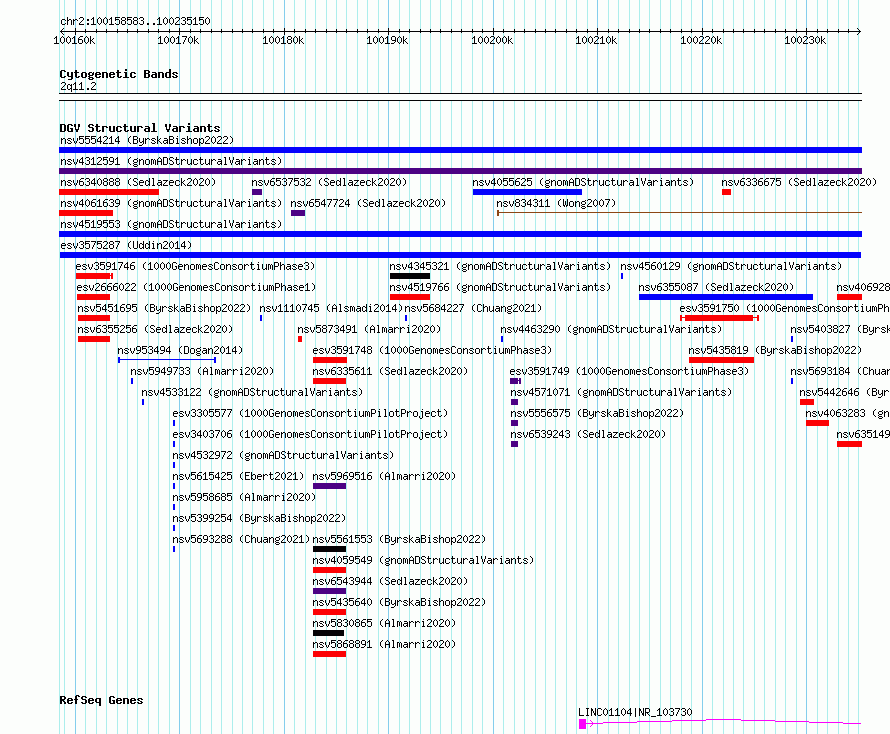The height and width of the screenshot is (734, 890).
Task: Select nsv5868891 (Almarri2020) label
Action: coord(384,644)
